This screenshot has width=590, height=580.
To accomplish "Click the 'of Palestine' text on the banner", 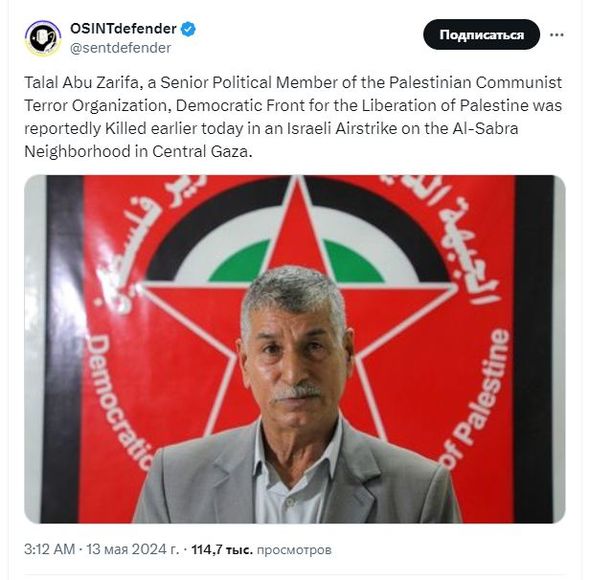I will click(478, 399).
